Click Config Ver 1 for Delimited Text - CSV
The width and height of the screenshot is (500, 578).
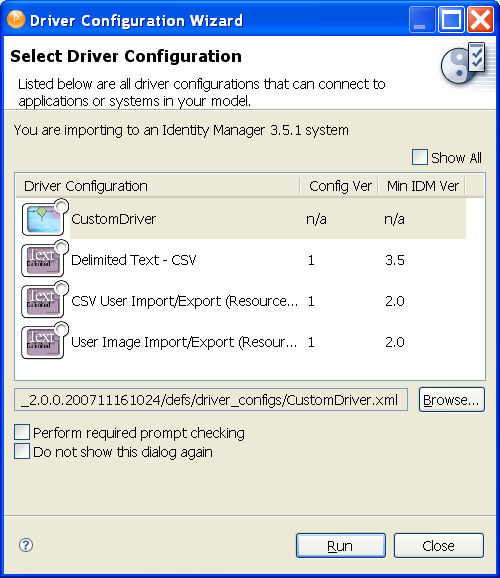click(311, 260)
